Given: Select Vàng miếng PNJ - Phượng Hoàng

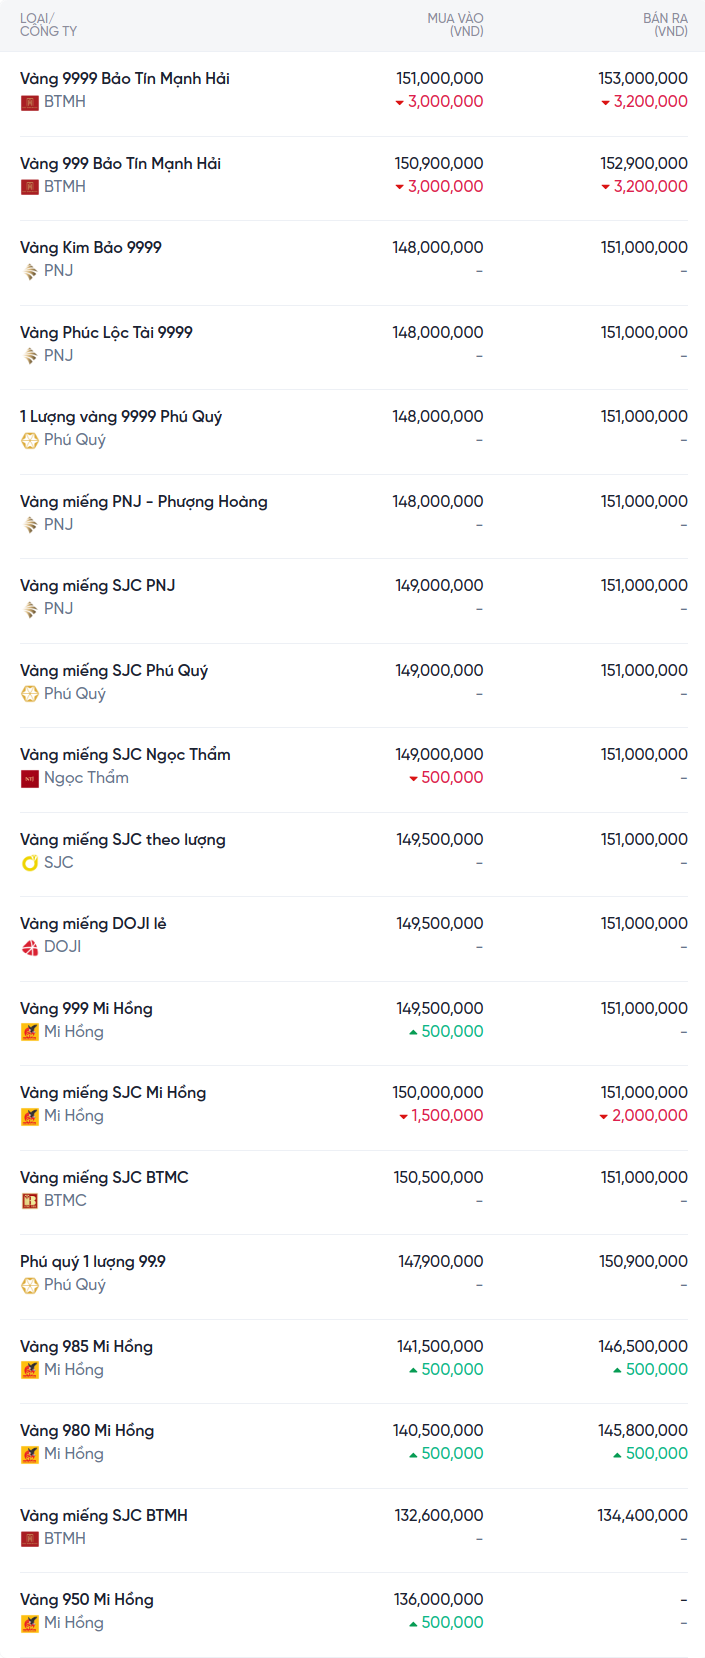Looking at the screenshot, I should click(x=144, y=502).
